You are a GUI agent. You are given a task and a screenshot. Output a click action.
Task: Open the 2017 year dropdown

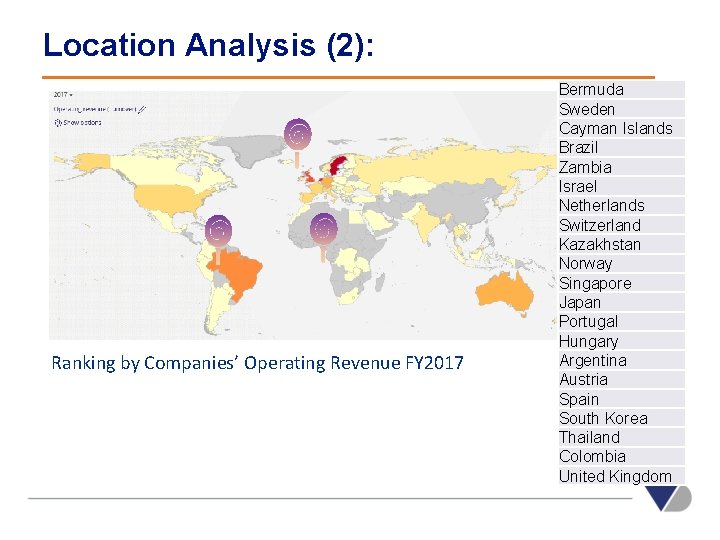click(x=63, y=95)
